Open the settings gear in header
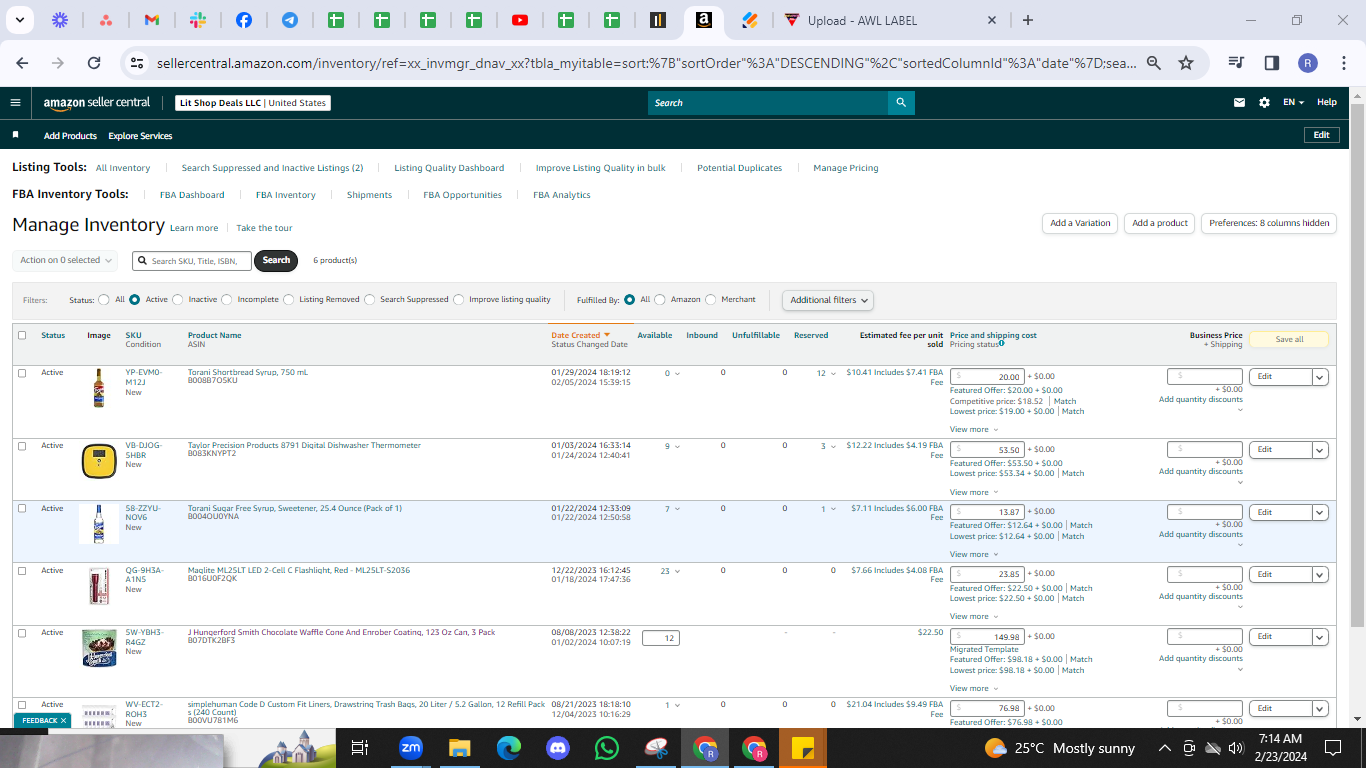Viewport: 1366px width, 768px height. coord(1264,102)
